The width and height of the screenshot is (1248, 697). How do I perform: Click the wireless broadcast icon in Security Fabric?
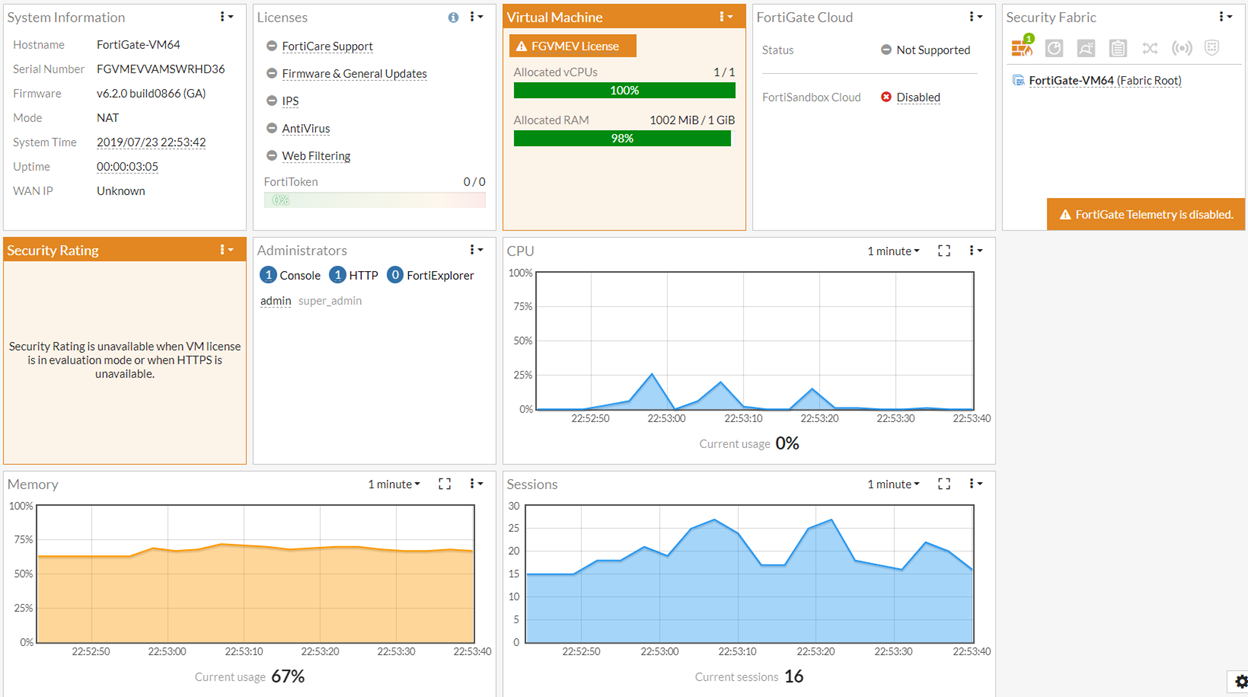click(x=1182, y=48)
